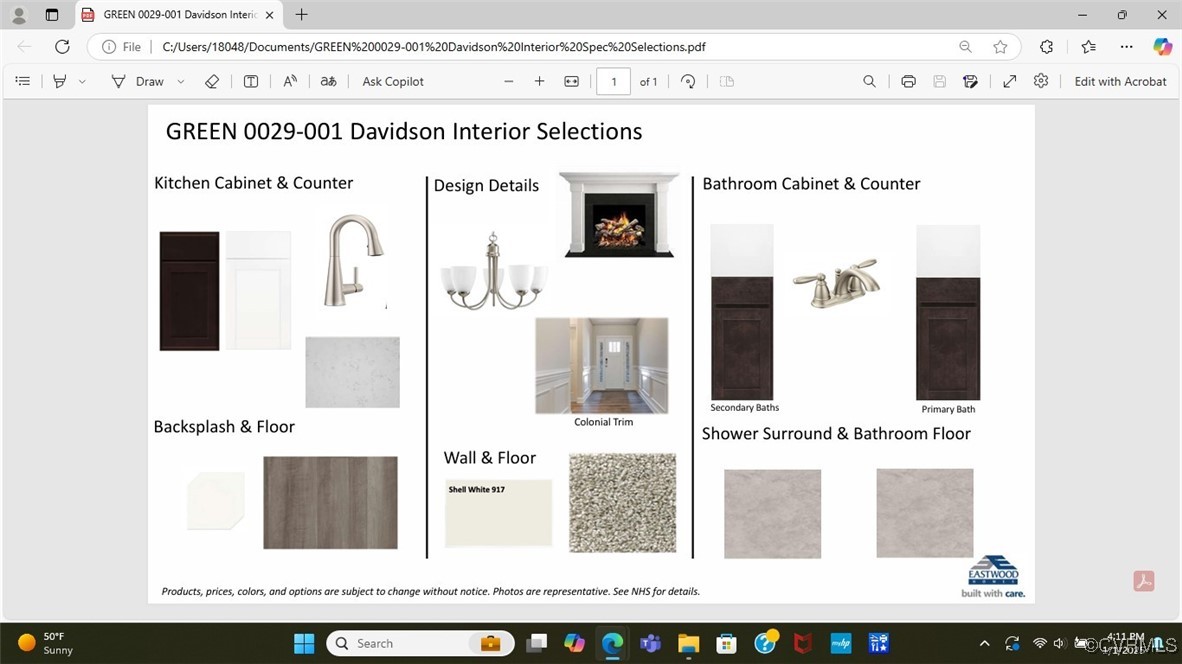The image size is (1182, 664).
Task: Click Edit with Acrobat
Action: (1120, 81)
